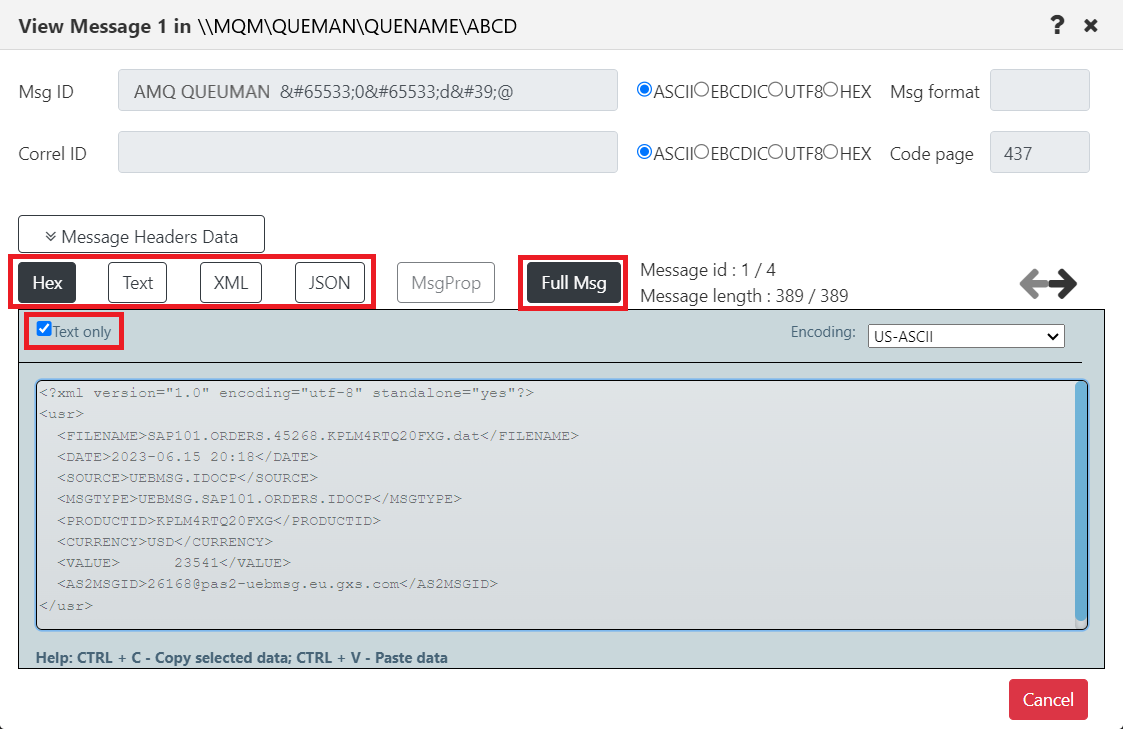Select HEX radio for Correl ID
1123x729 pixels.
pyautogui.click(x=831, y=152)
